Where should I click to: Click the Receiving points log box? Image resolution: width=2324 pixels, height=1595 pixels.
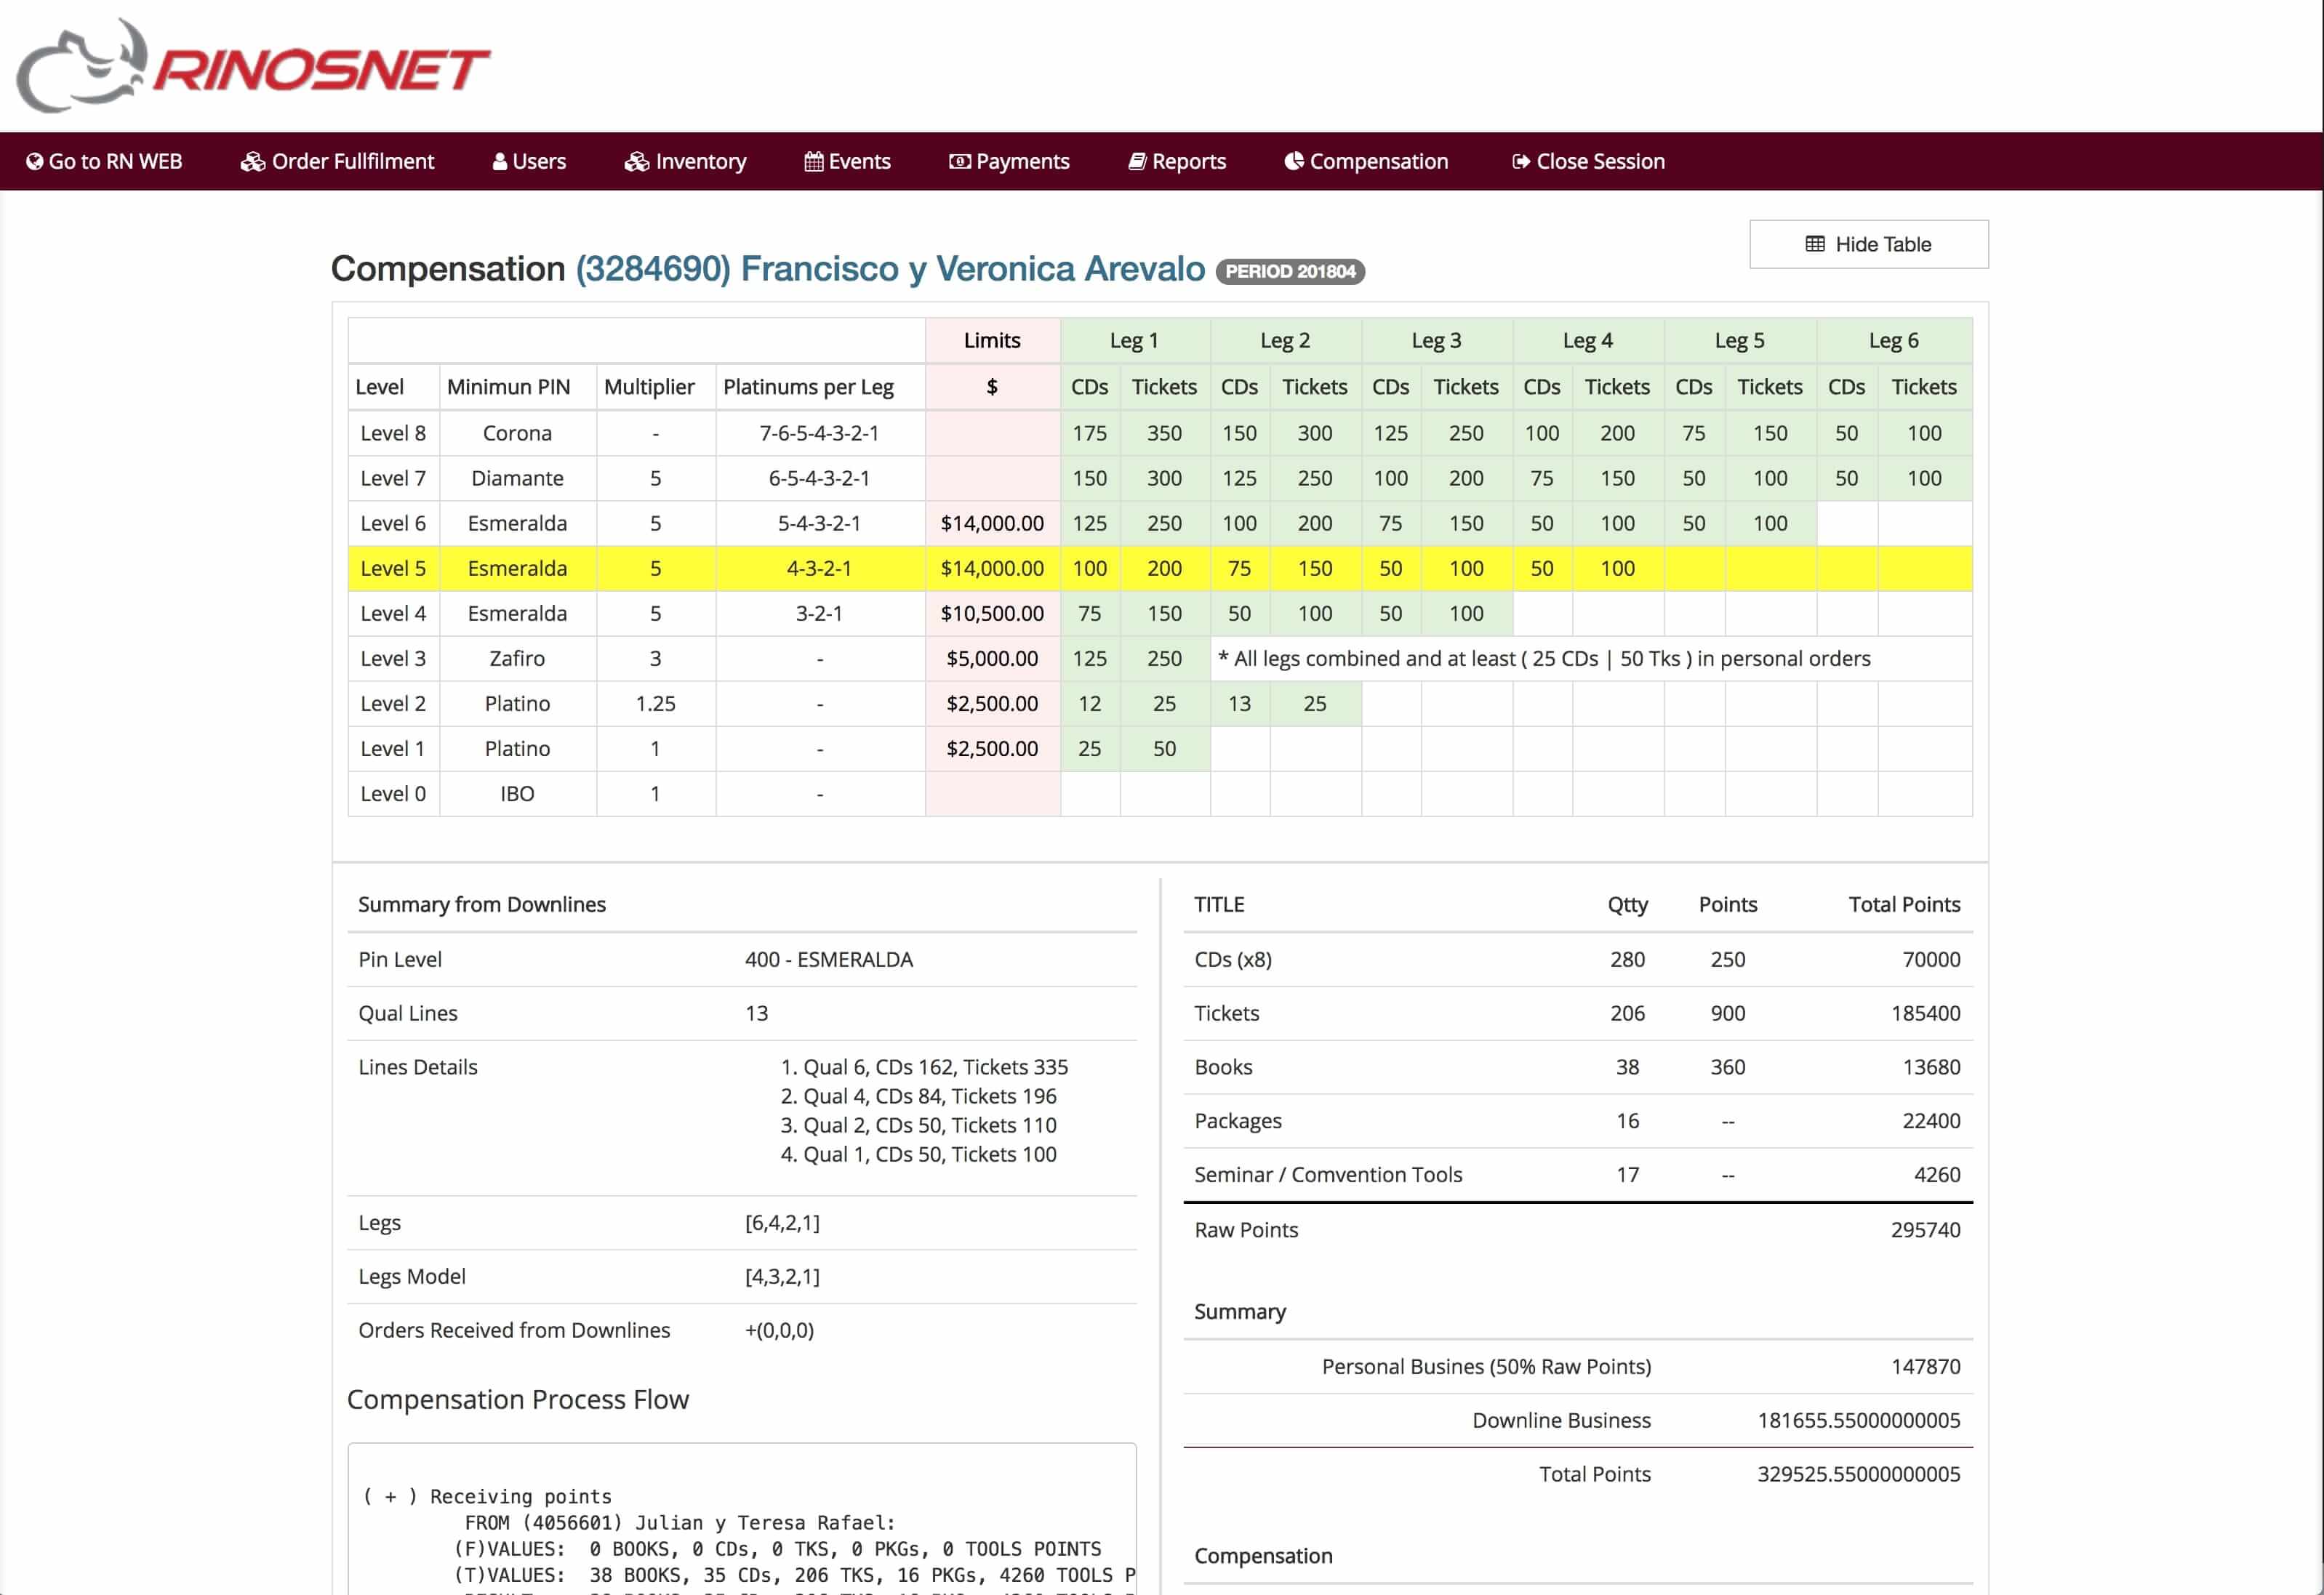click(x=742, y=1518)
